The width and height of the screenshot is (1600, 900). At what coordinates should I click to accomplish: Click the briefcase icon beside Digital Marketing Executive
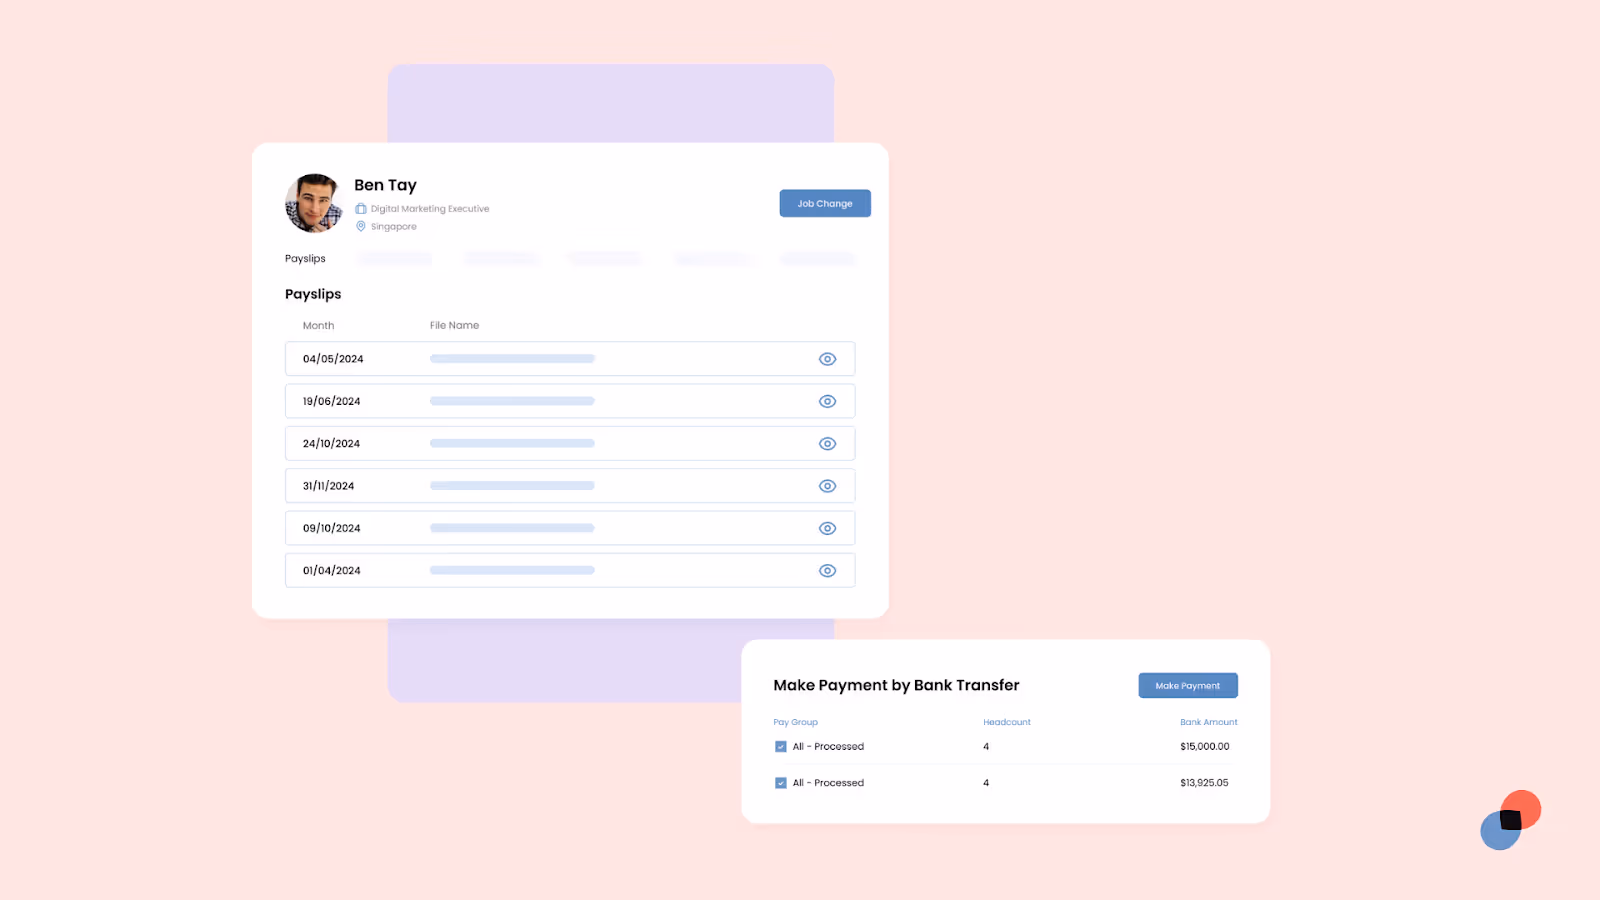361,209
